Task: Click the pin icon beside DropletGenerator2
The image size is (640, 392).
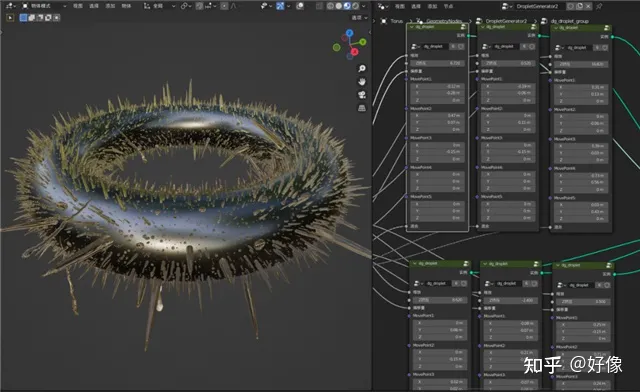Action: tap(599, 6)
